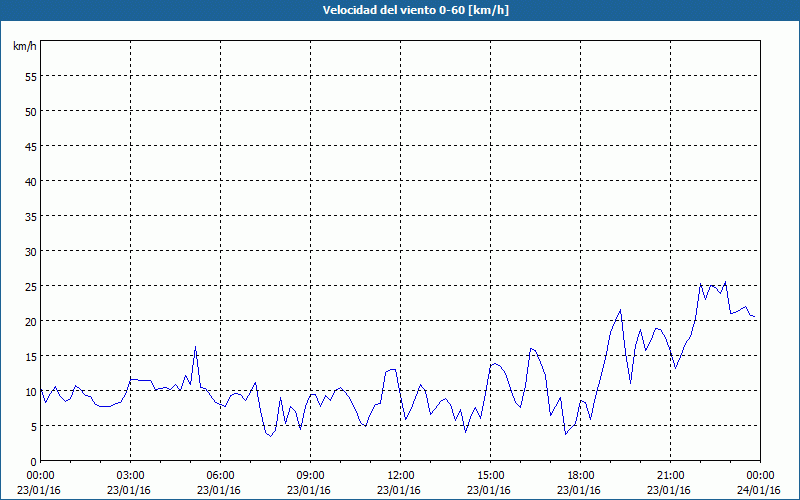The height and width of the screenshot is (500, 800).
Task: Click the 25 y-axis value label
Action: [31, 287]
